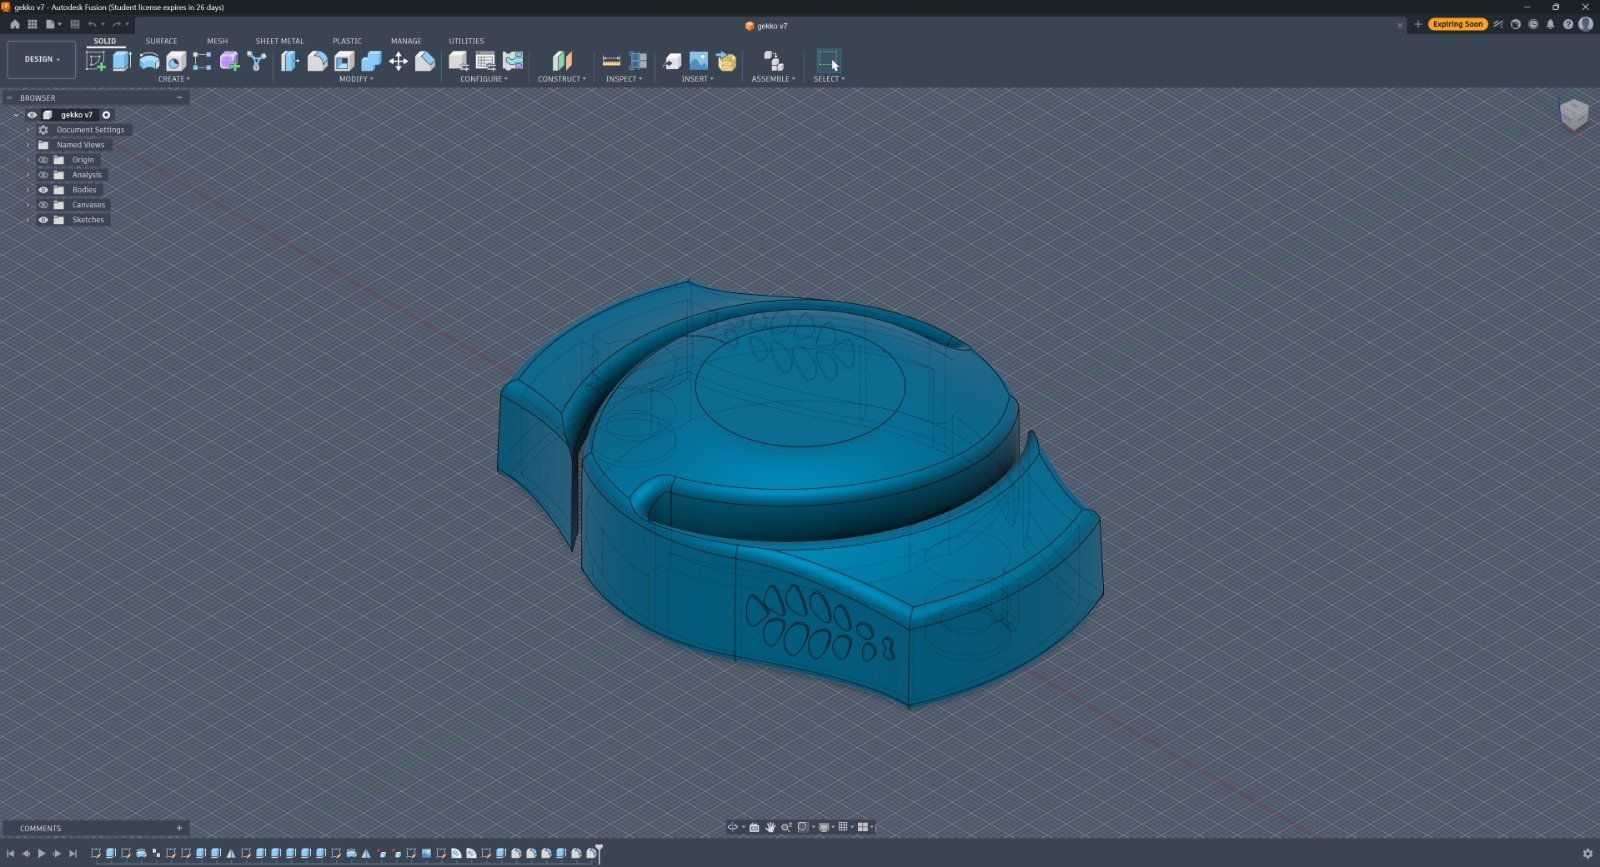
Task: Click the Insert Mesh icon
Action: pyautogui.click(x=726, y=61)
